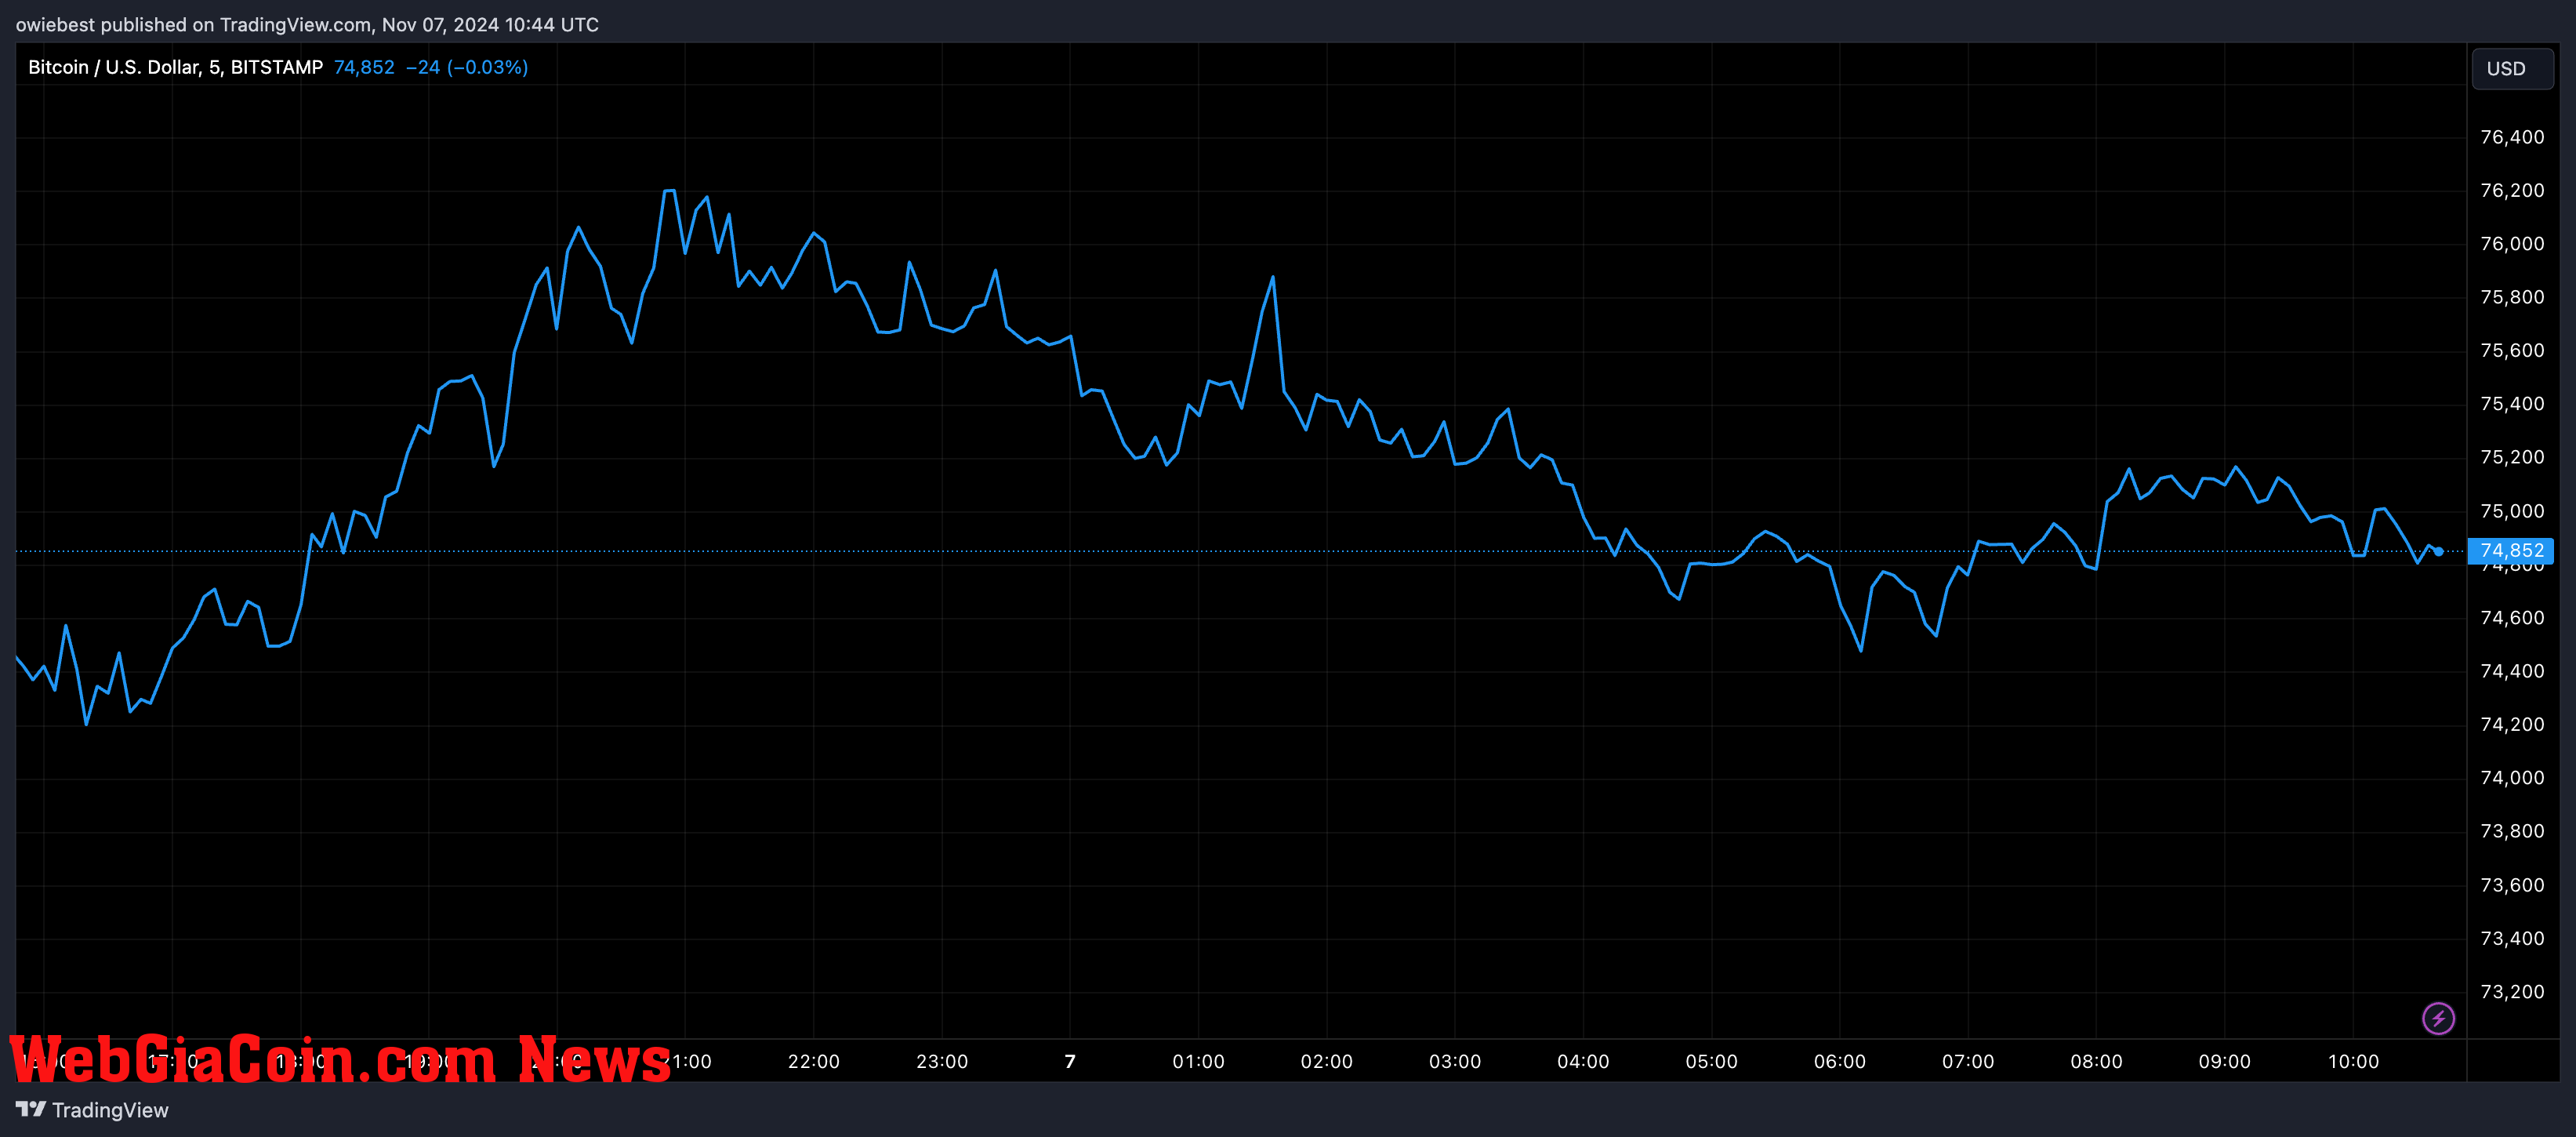Click the owiebest published header text
2576x1137 pixels.
[307, 25]
